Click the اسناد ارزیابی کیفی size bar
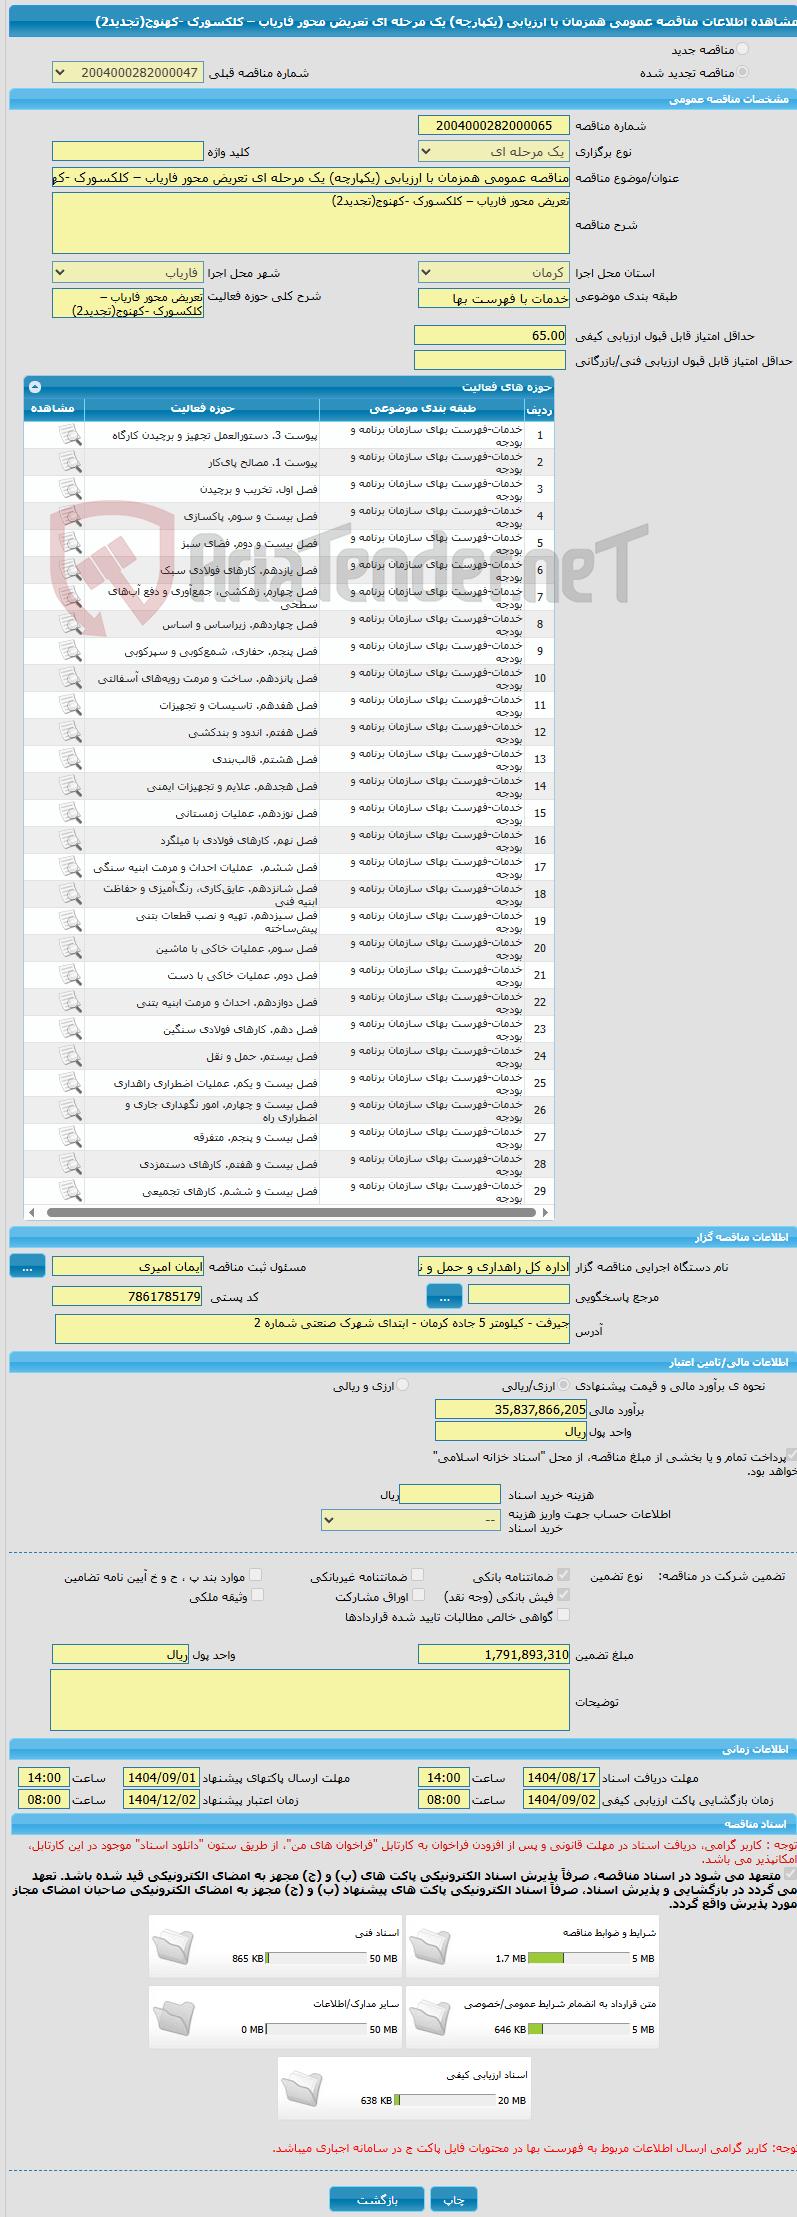Image resolution: width=797 pixels, height=2217 pixels. 445,2100
